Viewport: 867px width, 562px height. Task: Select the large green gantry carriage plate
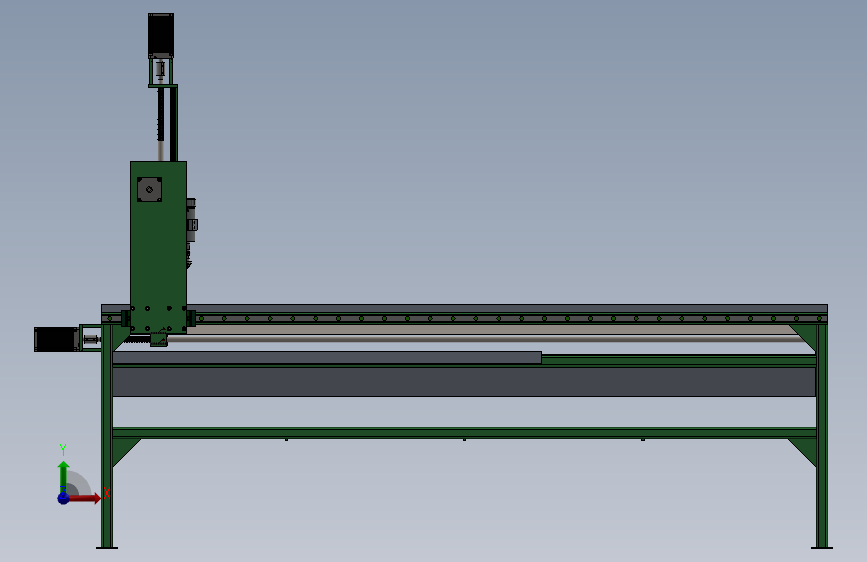click(158, 247)
